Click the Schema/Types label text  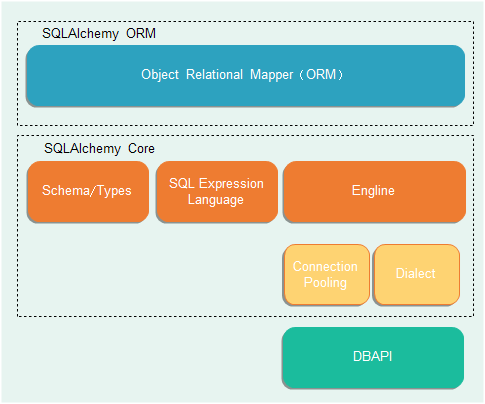[x=87, y=191]
